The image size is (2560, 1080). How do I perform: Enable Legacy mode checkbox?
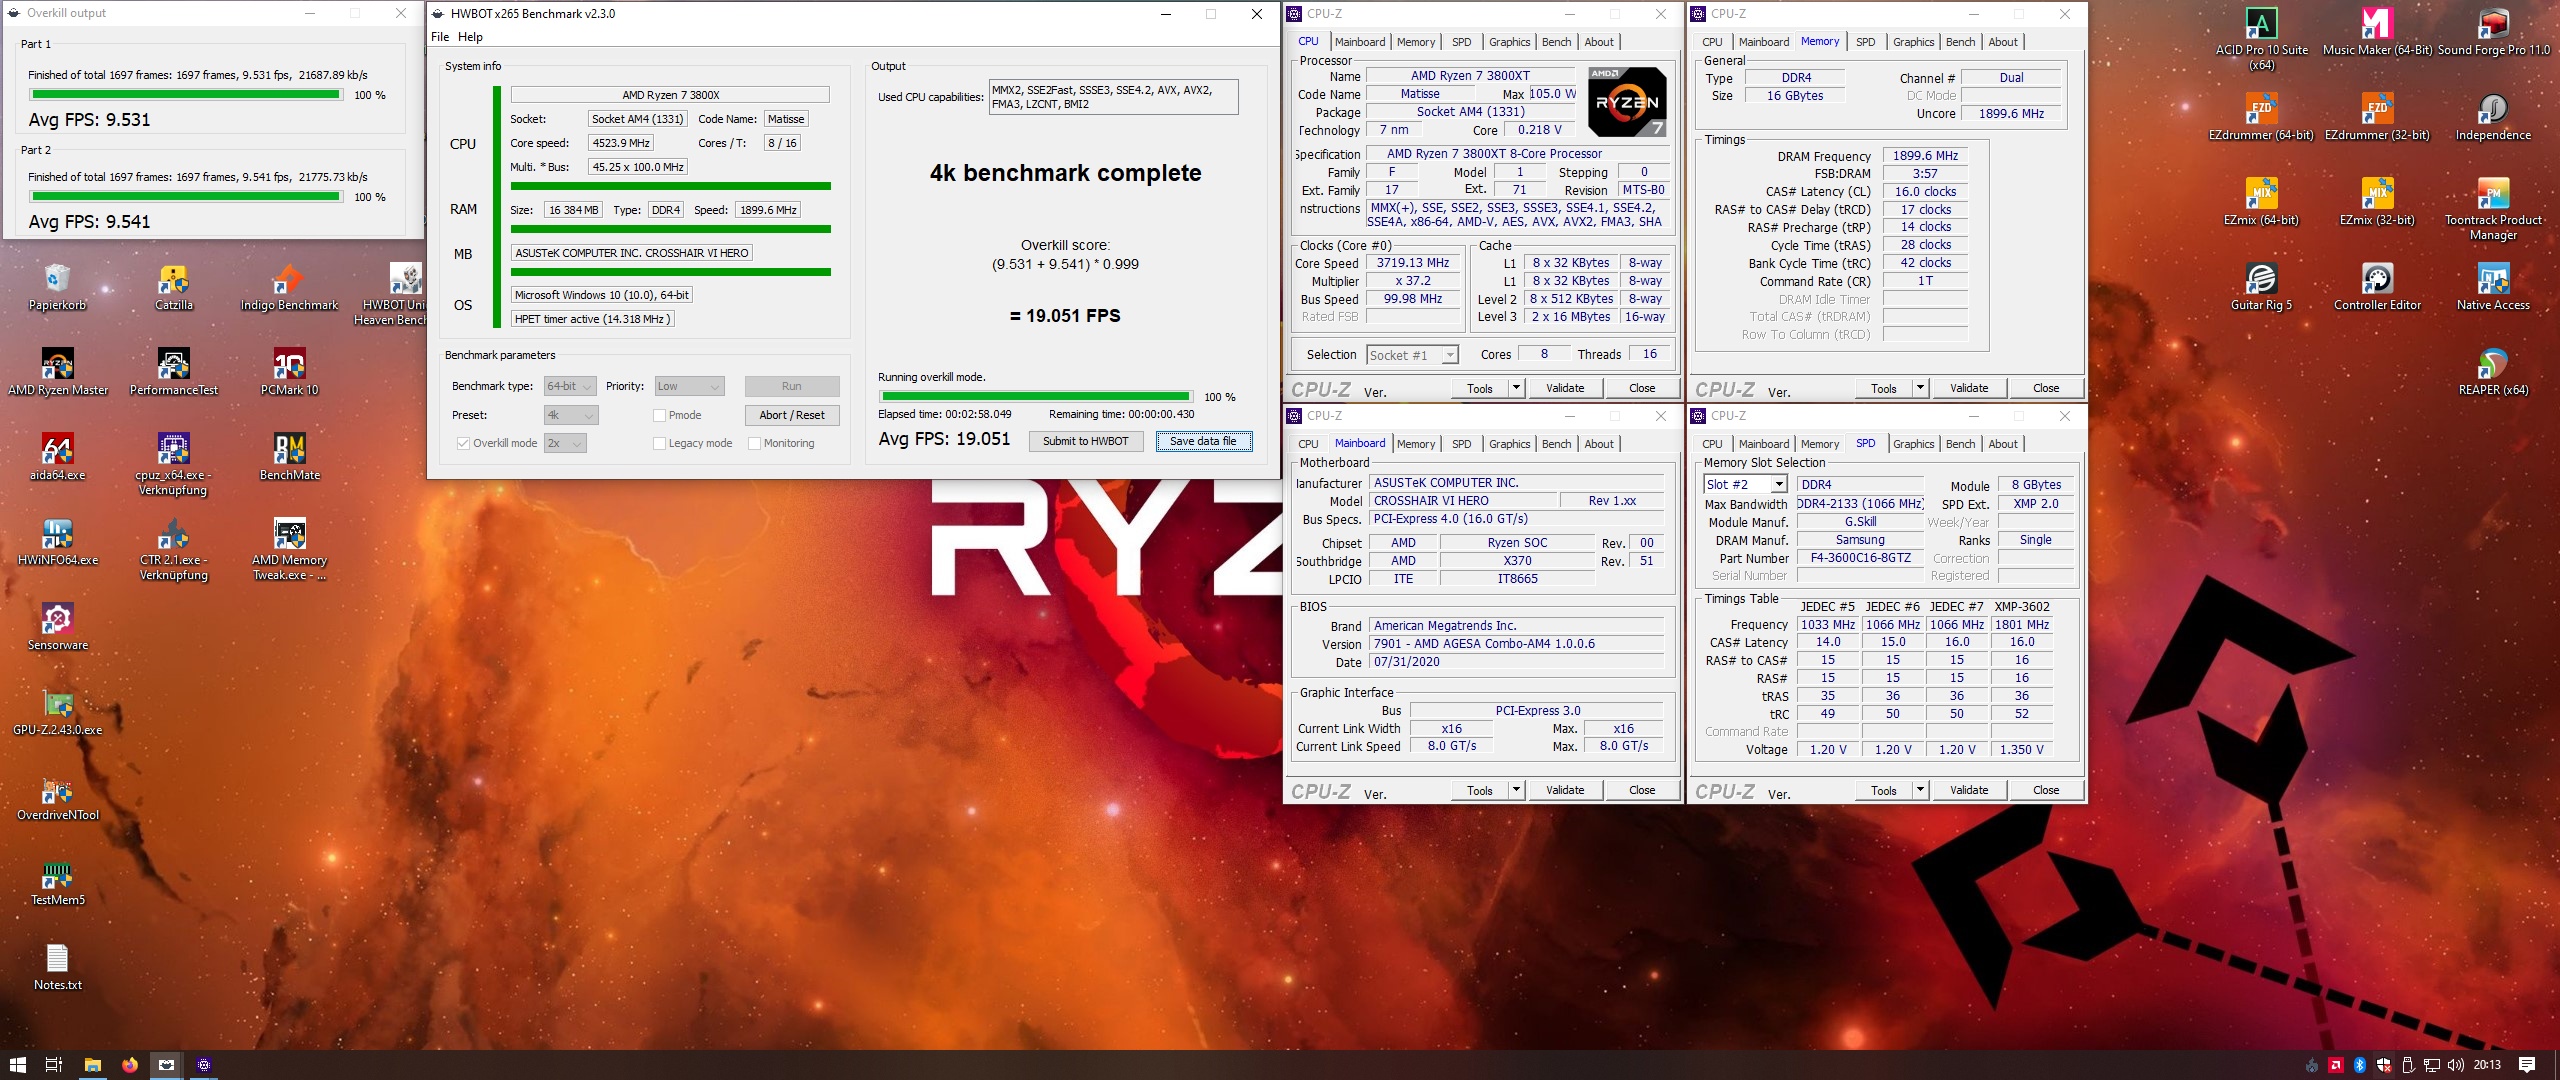pos(659,443)
